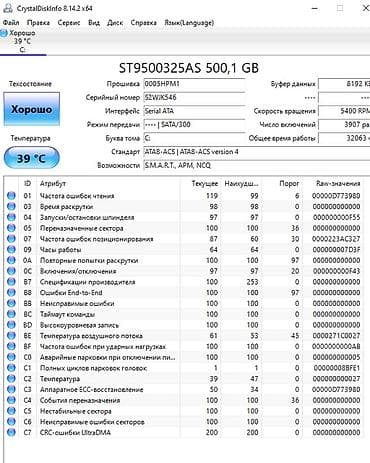Click status icon for attribute 04 spindle starts

point(11,217)
